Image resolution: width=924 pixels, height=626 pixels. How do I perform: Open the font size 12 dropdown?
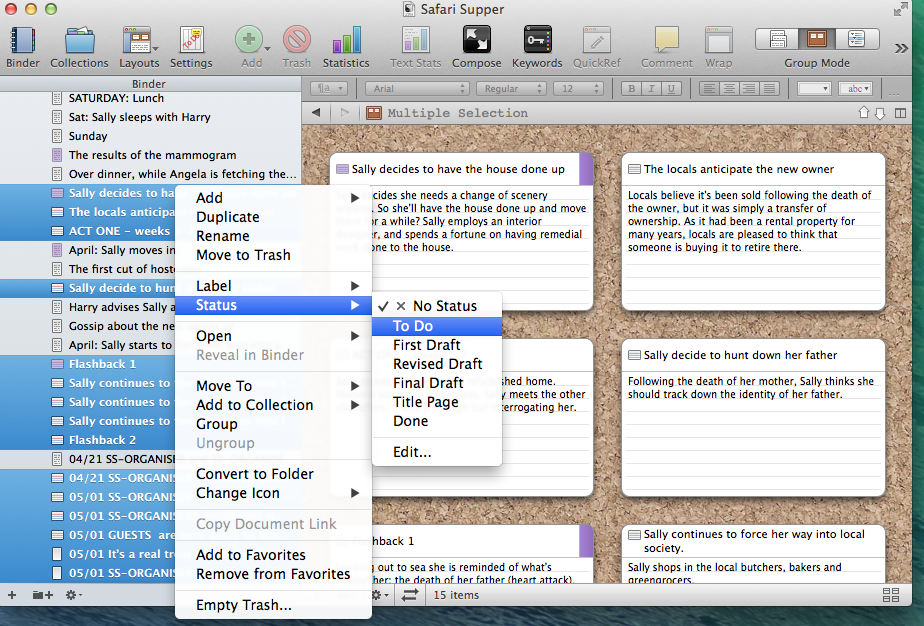[579, 88]
